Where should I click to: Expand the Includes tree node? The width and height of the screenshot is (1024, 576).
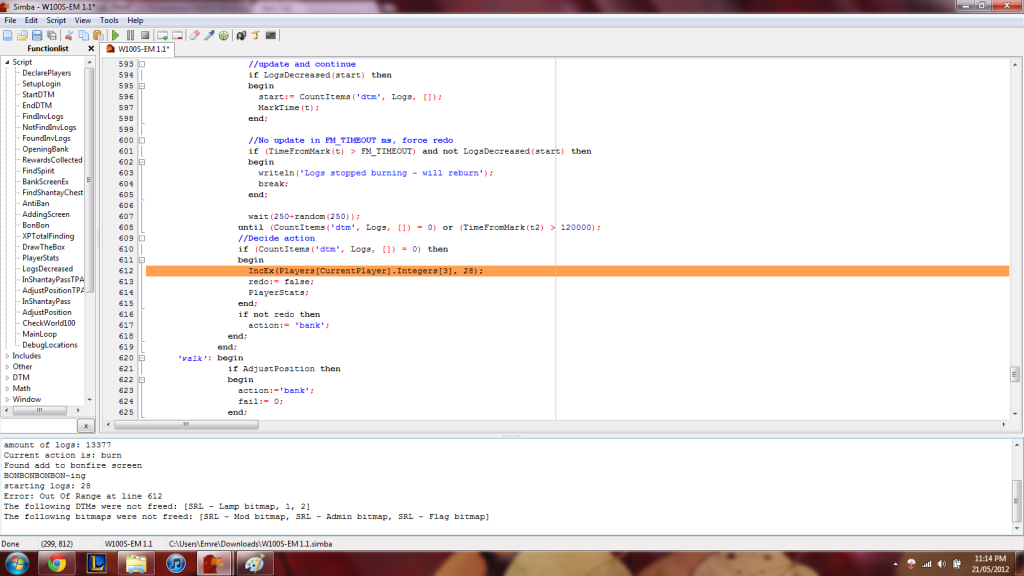point(7,356)
